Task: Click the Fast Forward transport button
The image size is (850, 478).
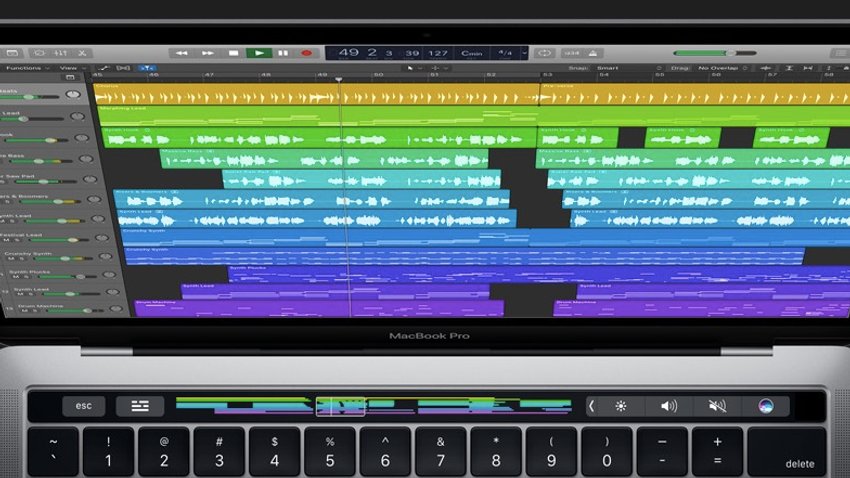Action: coord(207,53)
